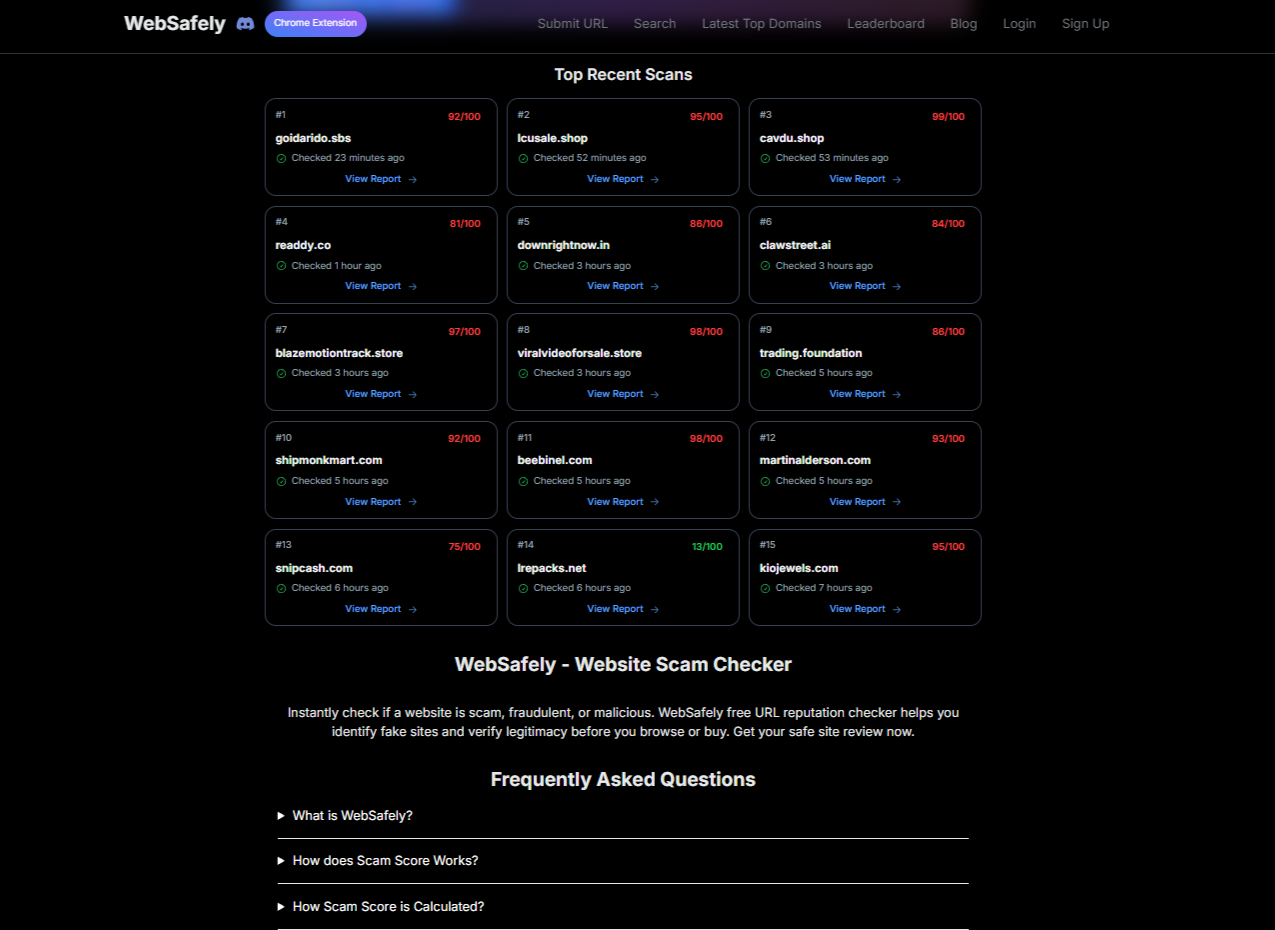Click the arrow icon beside readdy.co View Report
This screenshot has height=930, width=1275.
pyautogui.click(x=412, y=286)
